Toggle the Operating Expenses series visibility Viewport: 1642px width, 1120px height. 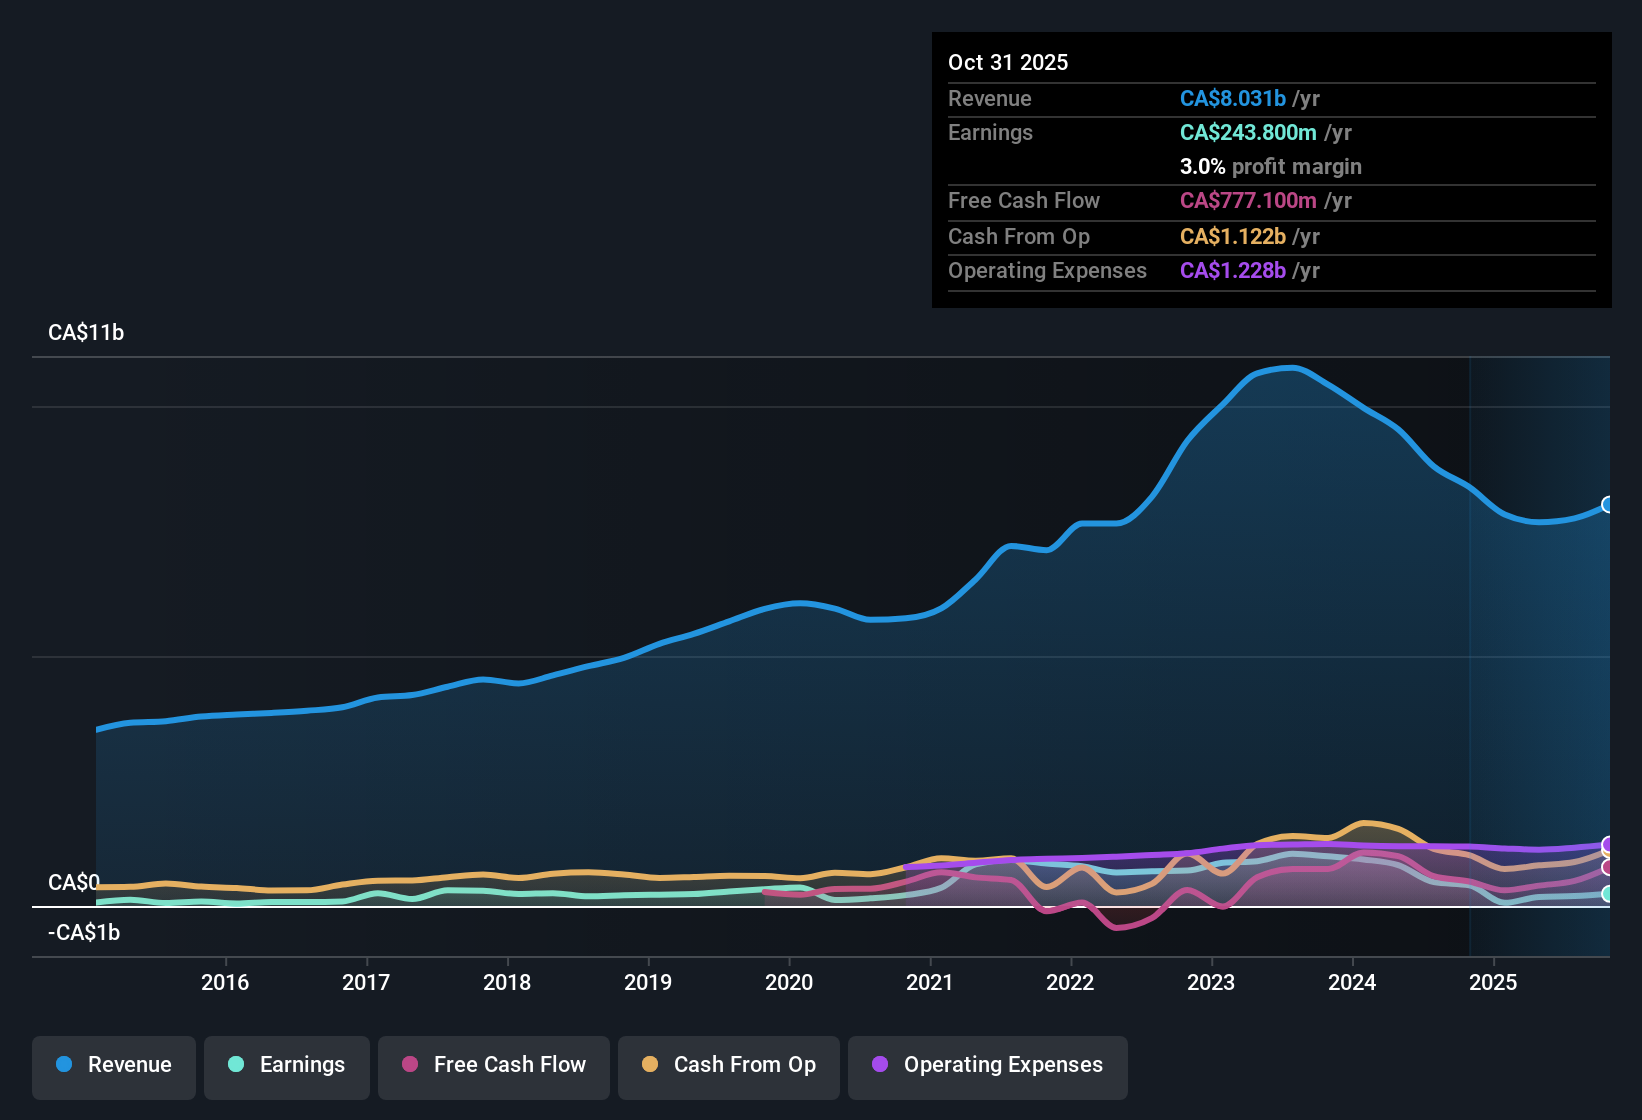point(987,1065)
